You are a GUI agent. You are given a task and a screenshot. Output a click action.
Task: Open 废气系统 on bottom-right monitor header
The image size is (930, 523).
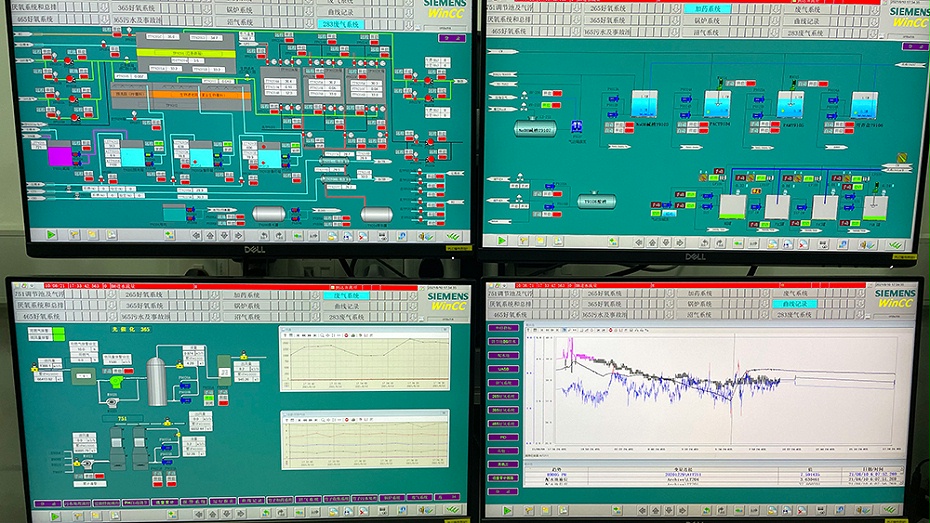click(795, 293)
